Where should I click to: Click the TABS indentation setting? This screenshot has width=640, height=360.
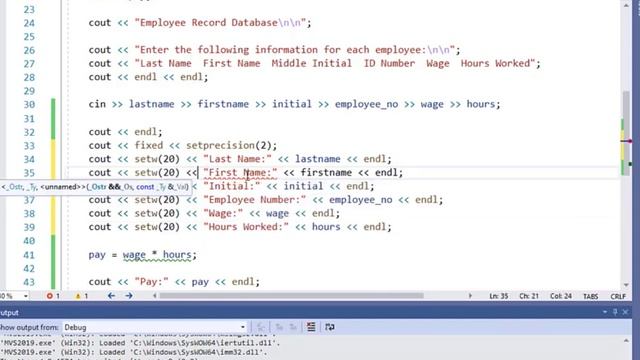tap(591, 296)
